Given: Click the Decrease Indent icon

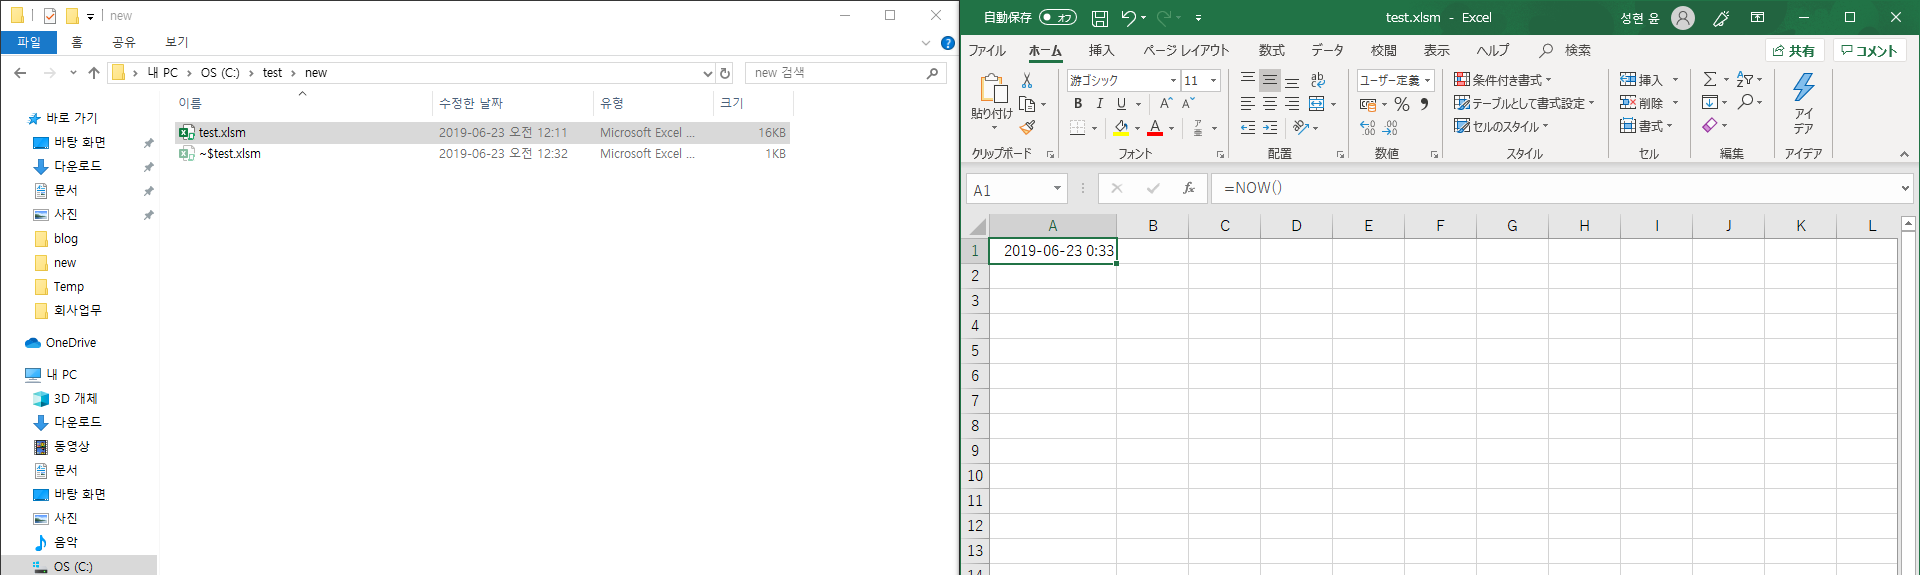Looking at the screenshot, I should pos(1248,128).
